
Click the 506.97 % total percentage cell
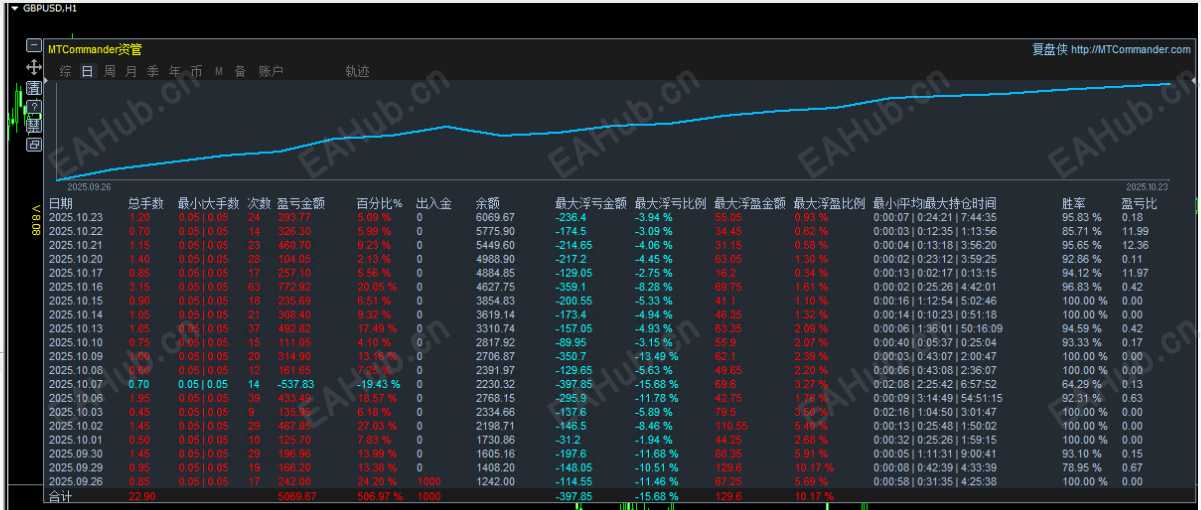pyautogui.click(x=380, y=495)
